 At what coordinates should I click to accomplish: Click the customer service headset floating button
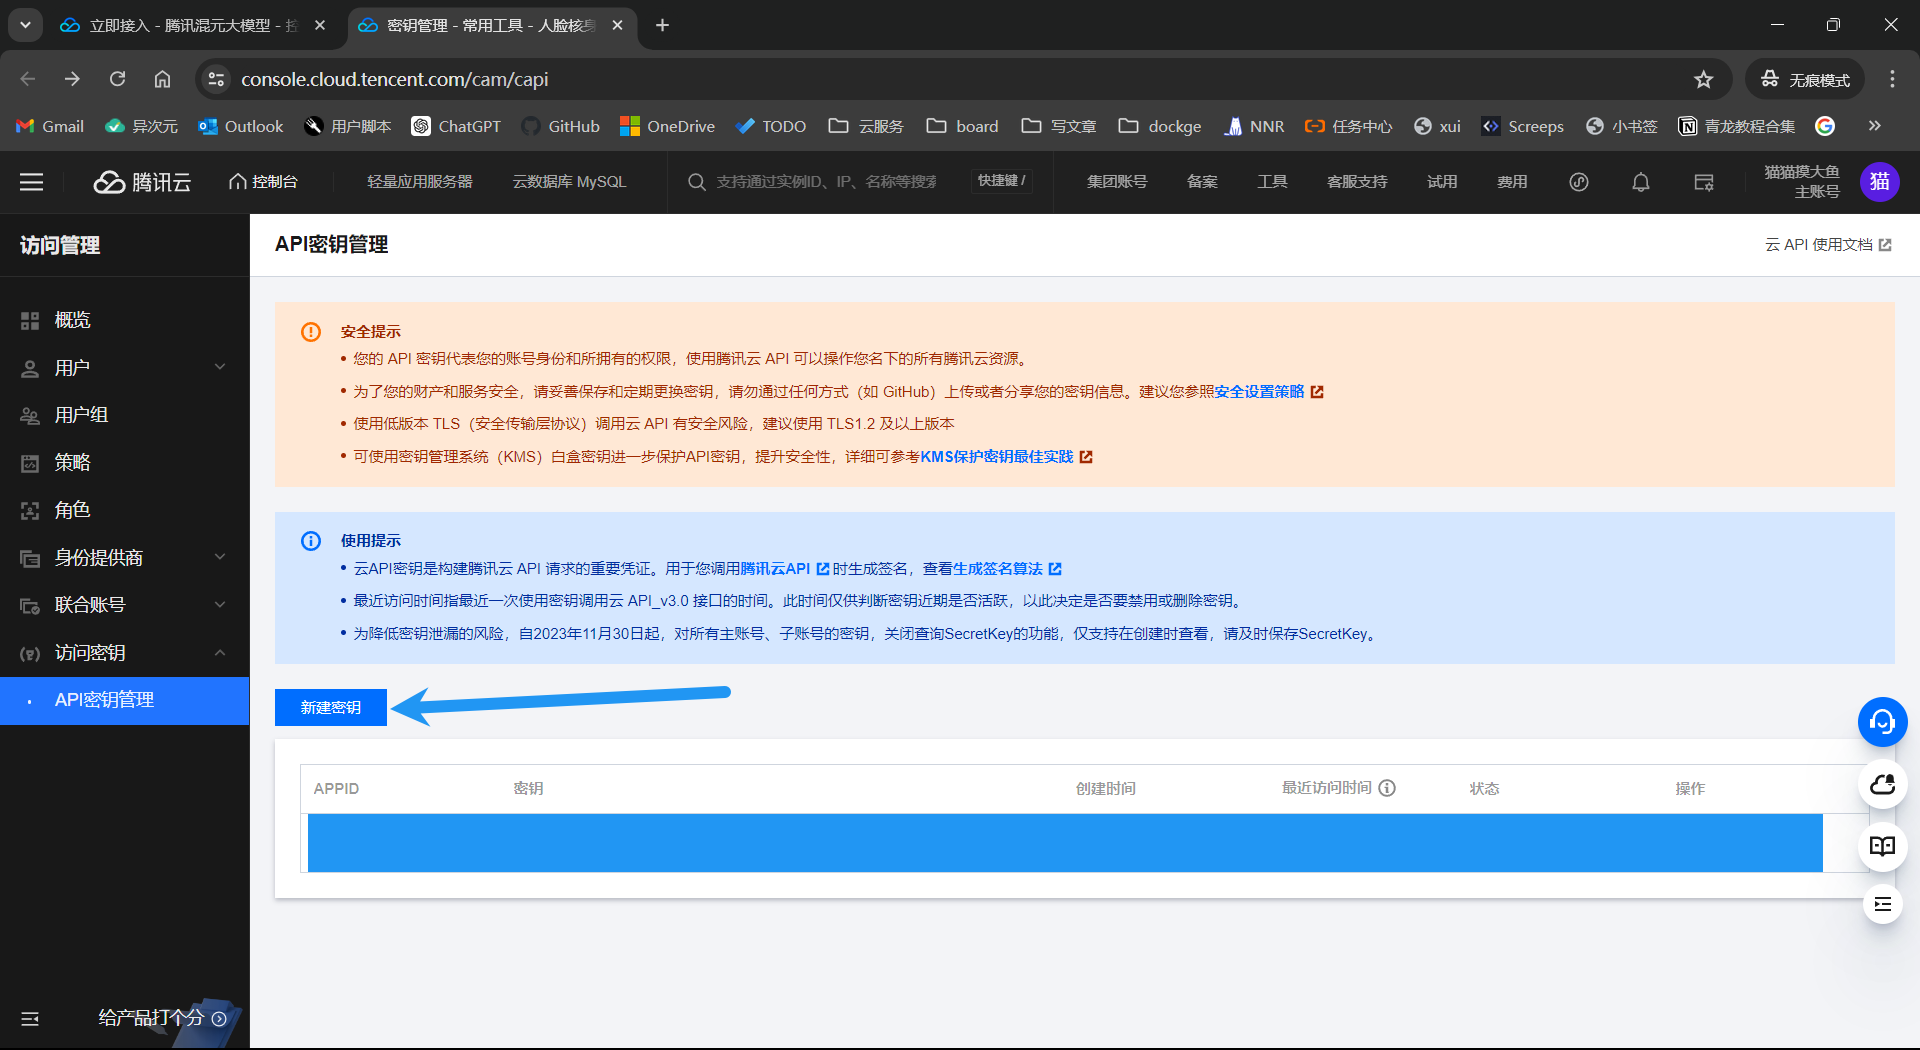[1882, 721]
